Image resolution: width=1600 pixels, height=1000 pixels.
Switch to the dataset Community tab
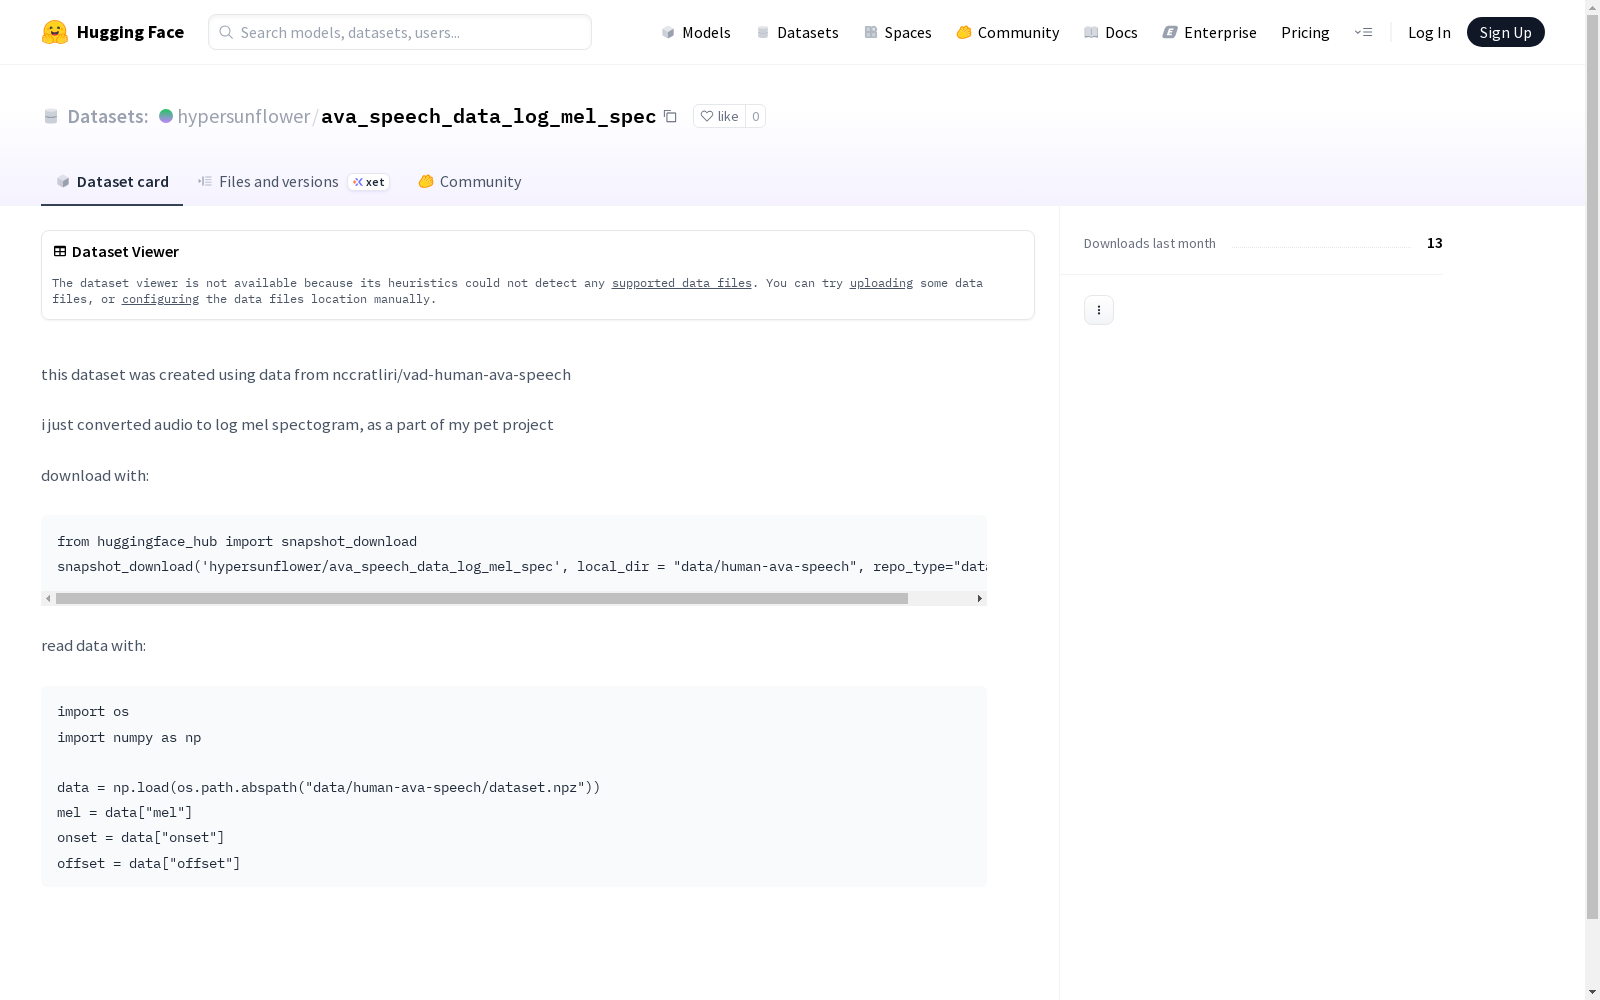tap(469, 181)
